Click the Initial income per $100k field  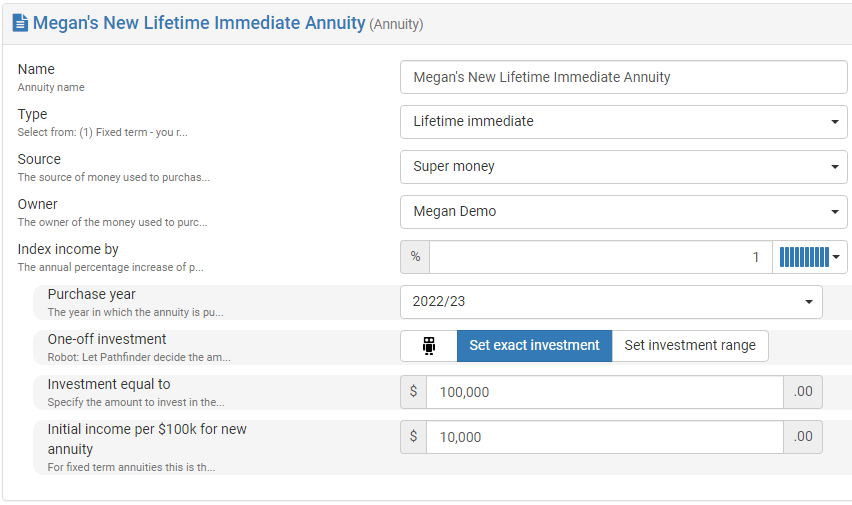click(x=604, y=437)
